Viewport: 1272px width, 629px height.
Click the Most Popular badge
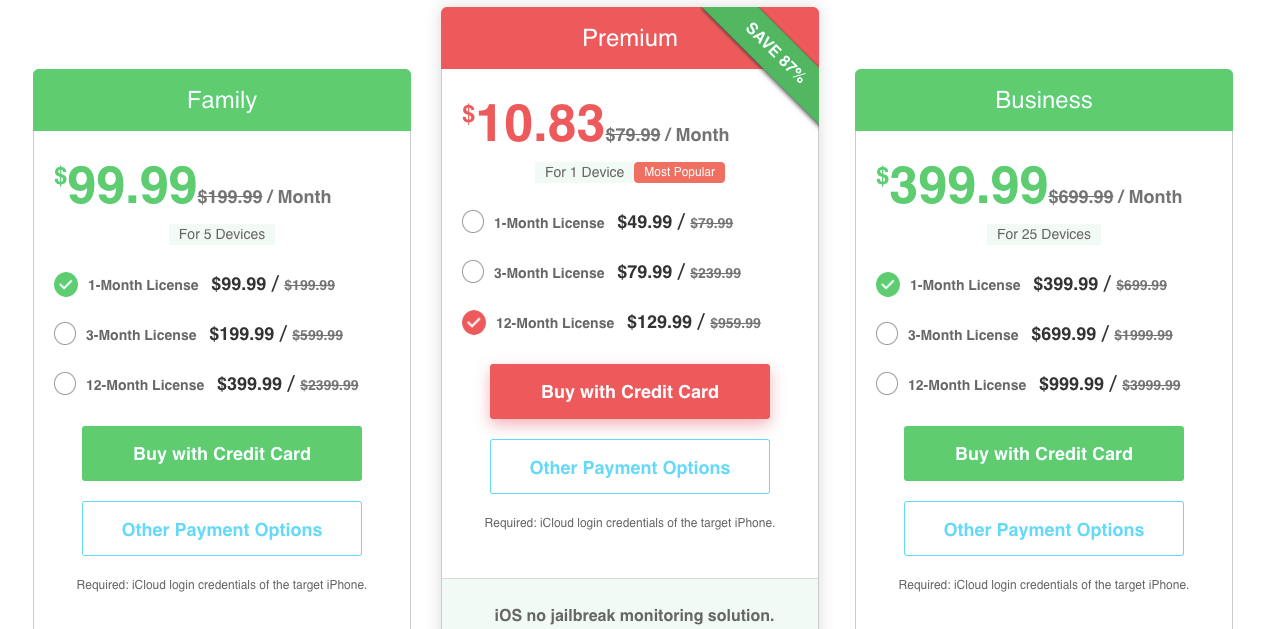click(x=679, y=172)
